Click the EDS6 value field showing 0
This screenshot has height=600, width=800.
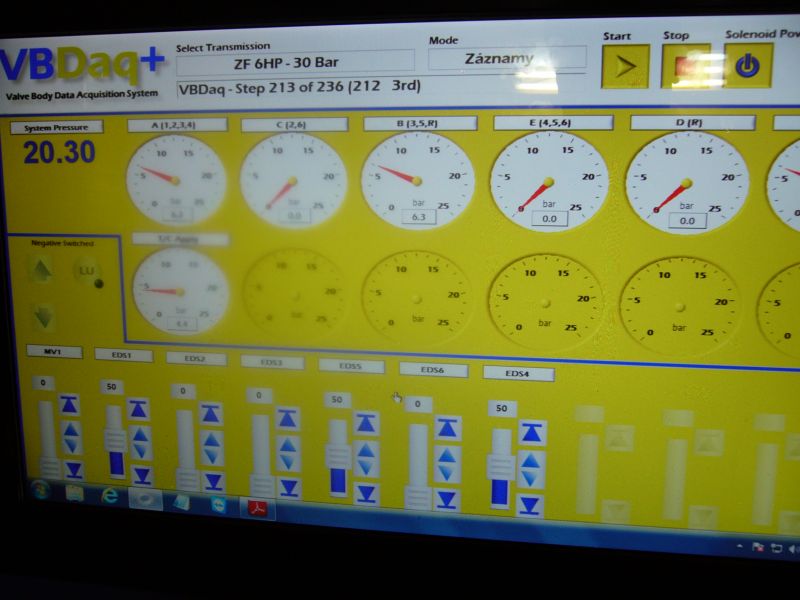click(x=417, y=404)
